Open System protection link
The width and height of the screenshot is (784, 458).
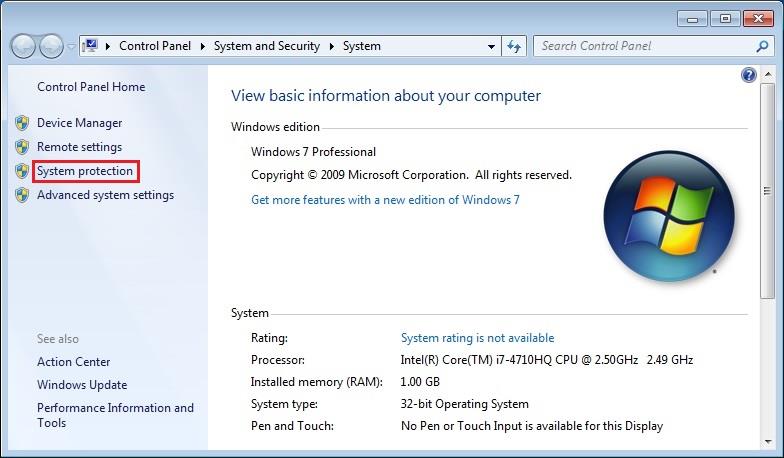85,171
